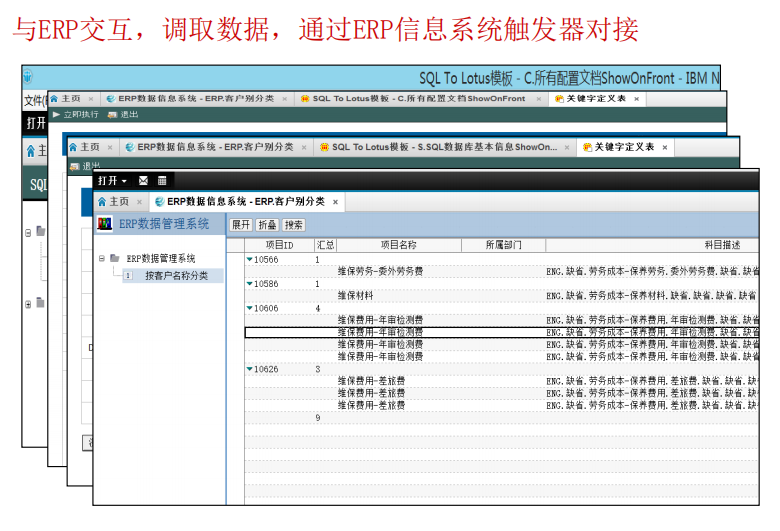This screenshot has width=780, height=531.
Task: Collapse the minus tree node in rearmost window
Action: click(x=28, y=232)
